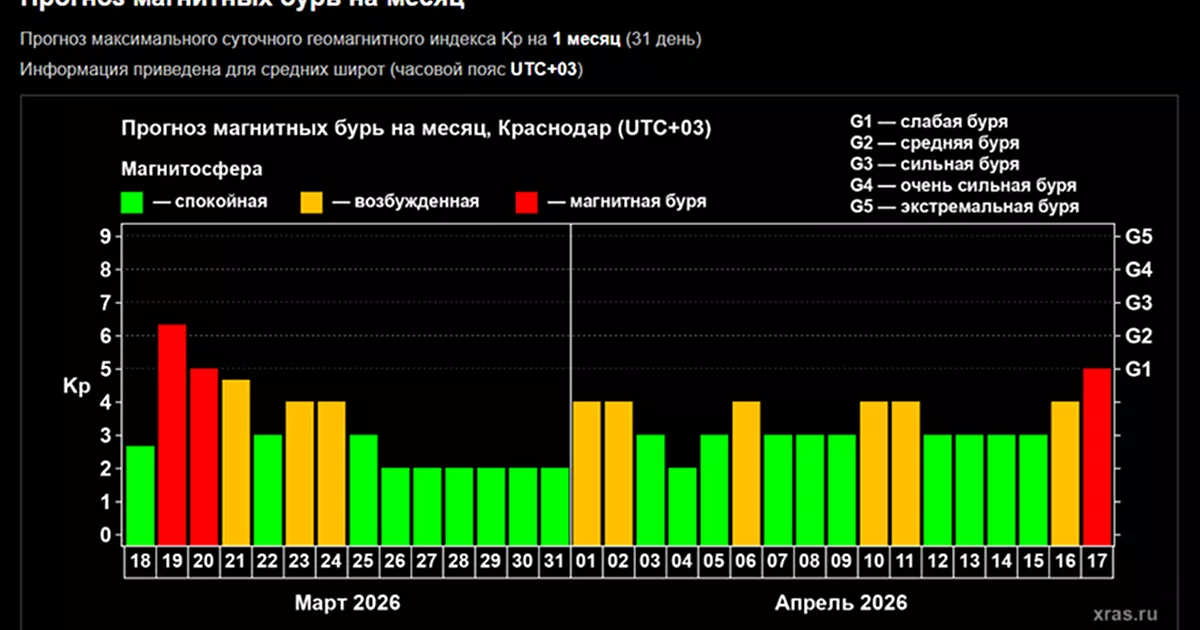Select the date label 01 on the axis
This screenshot has width=1200, height=630.
click(x=586, y=562)
